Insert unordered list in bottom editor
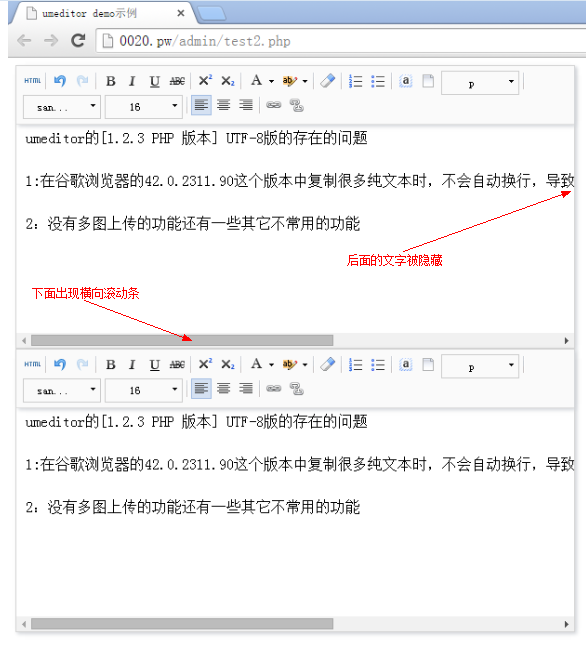Screen dimensions: 586x648 378,364
